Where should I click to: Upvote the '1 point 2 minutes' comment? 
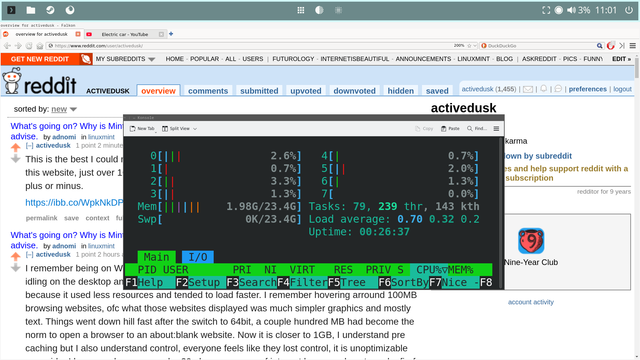click(x=16, y=147)
